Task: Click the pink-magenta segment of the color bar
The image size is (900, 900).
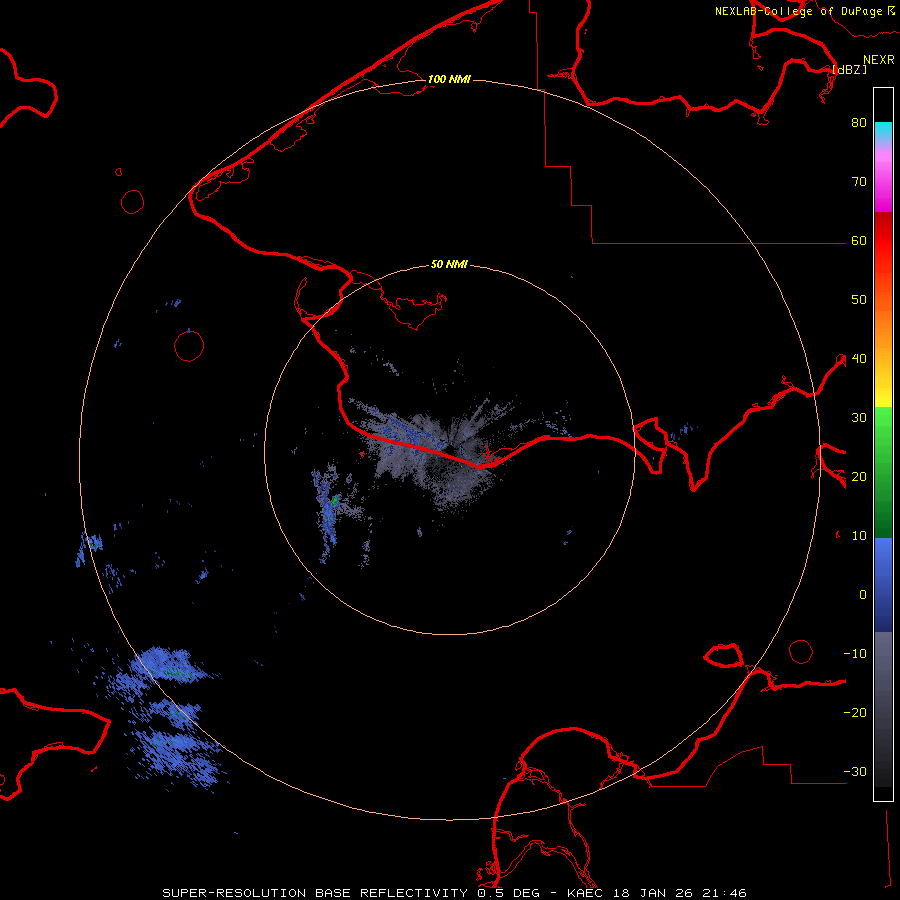Action: [x=883, y=178]
